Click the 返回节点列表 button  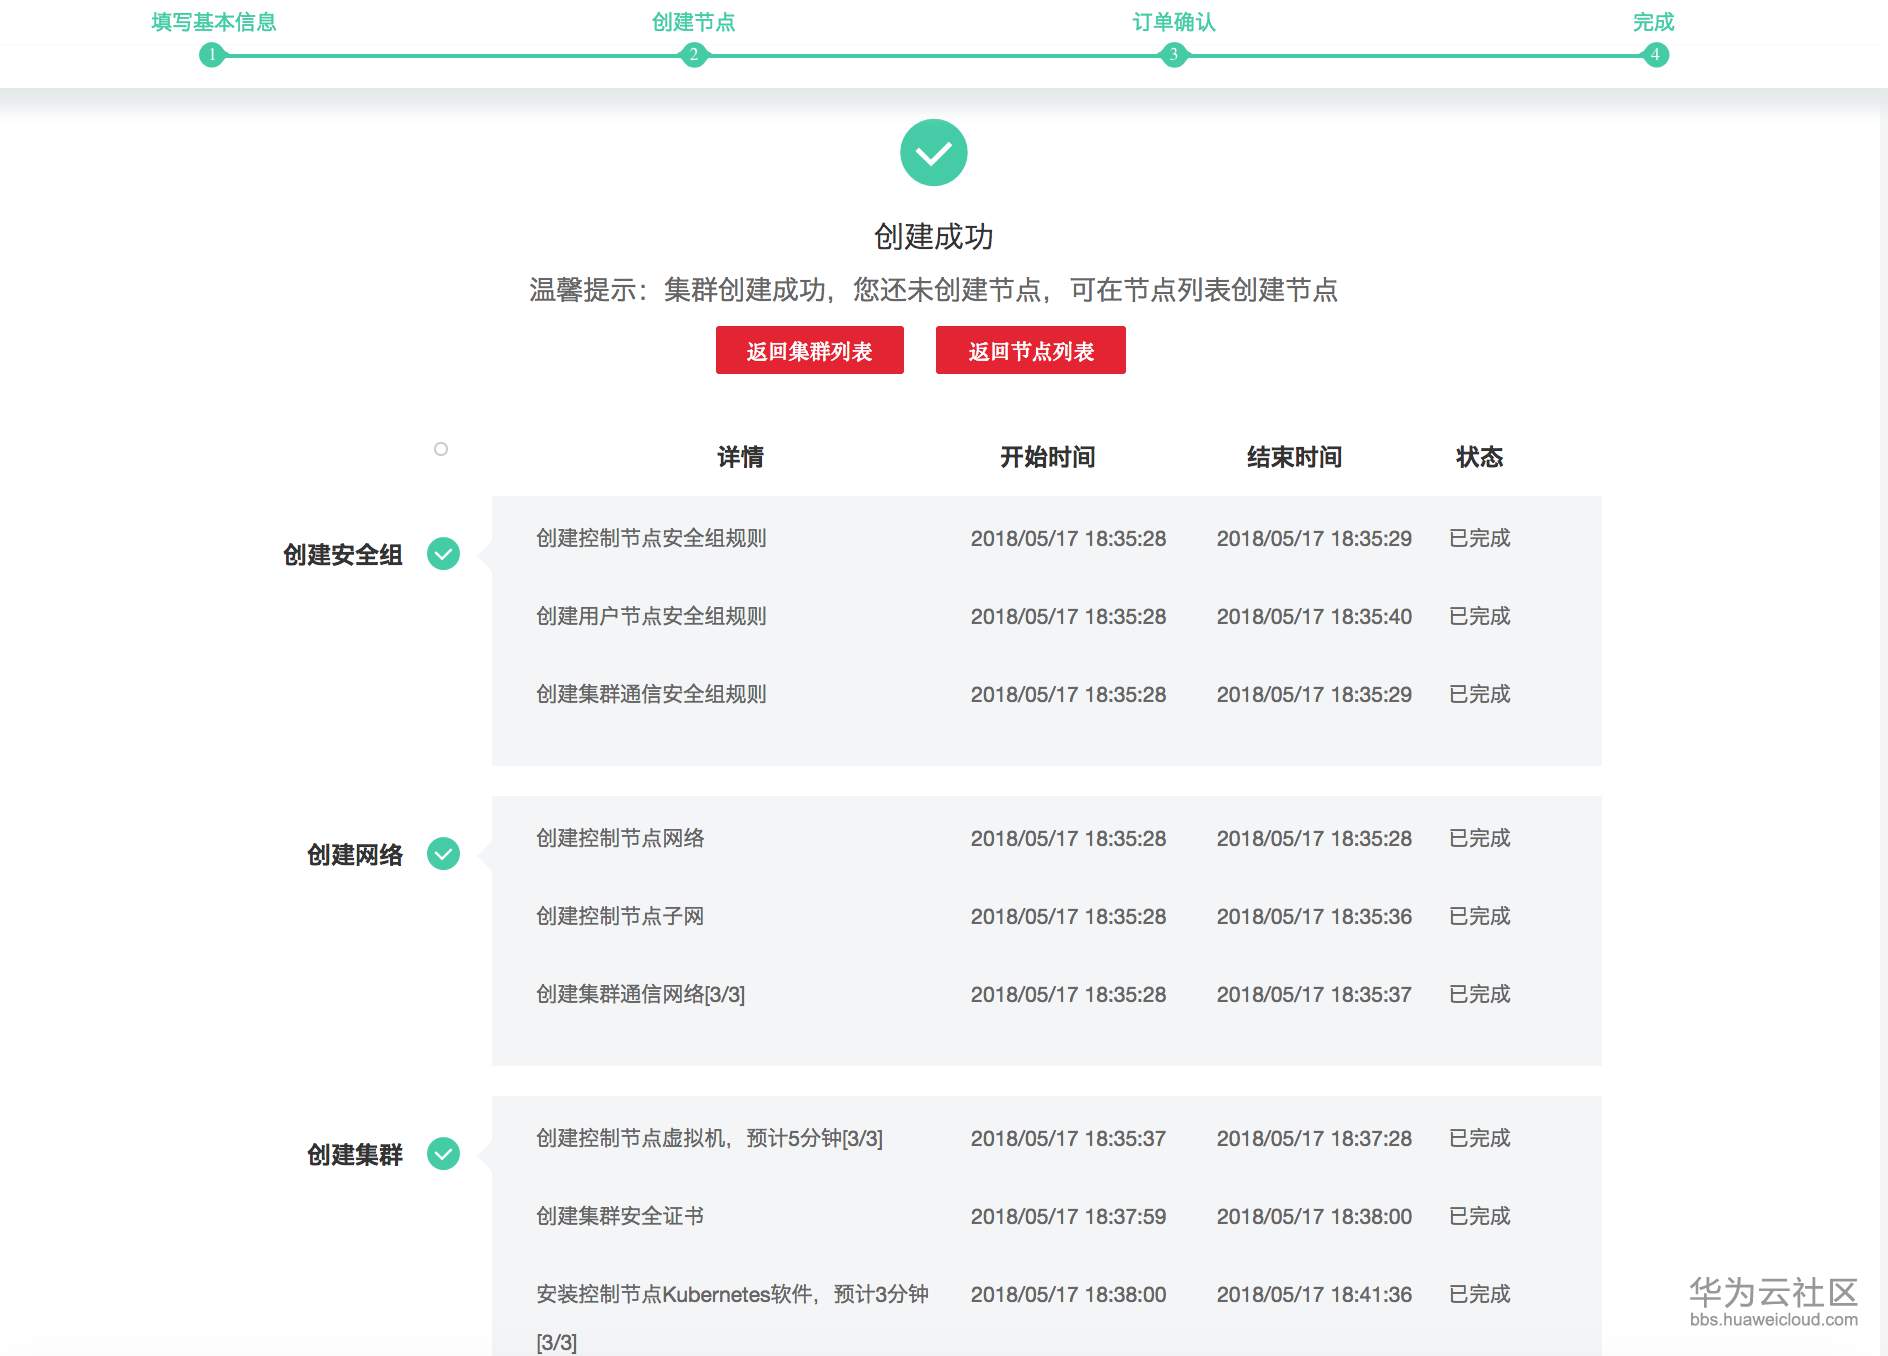(1030, 351)
